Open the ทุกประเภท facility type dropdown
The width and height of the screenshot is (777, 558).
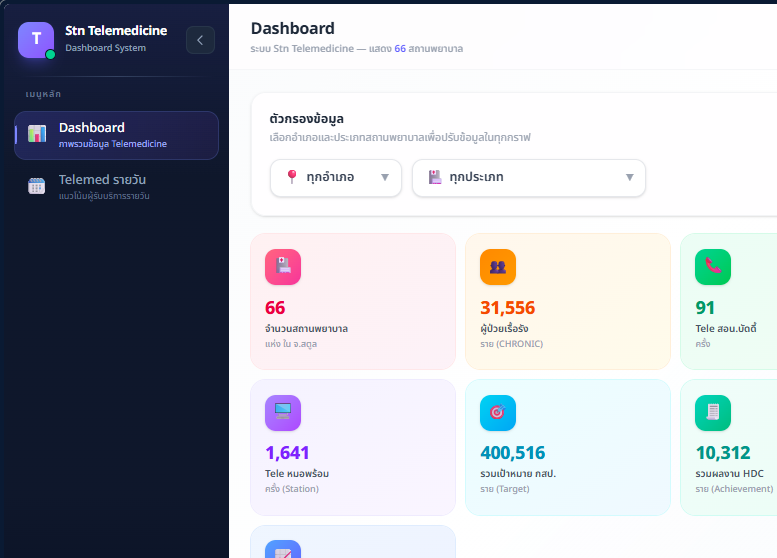529,177
